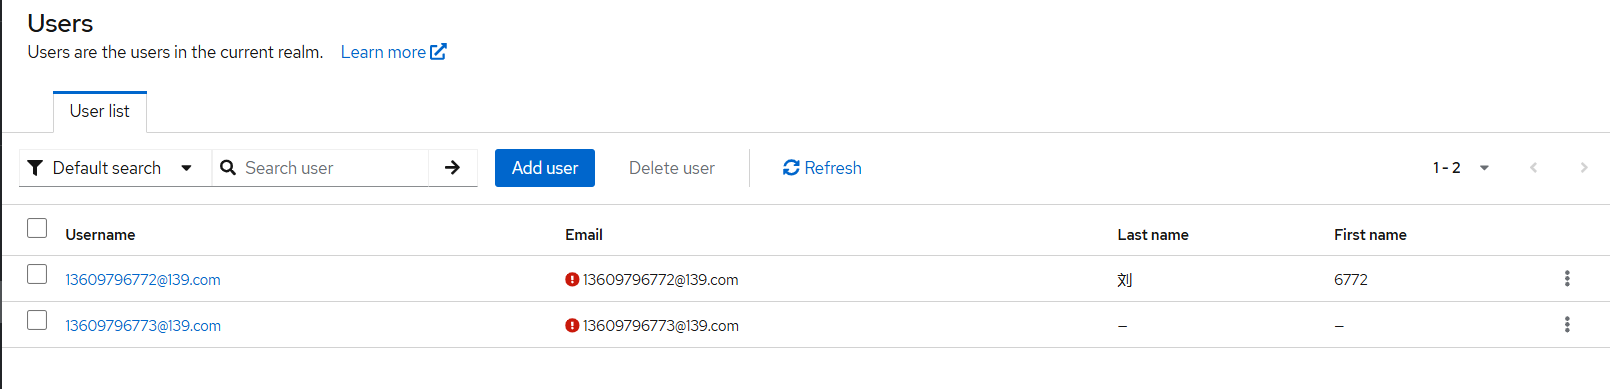This screenshot has width=1610, height=389.
Task: Switch to the User list tab
Action: [x=100, y=111]
